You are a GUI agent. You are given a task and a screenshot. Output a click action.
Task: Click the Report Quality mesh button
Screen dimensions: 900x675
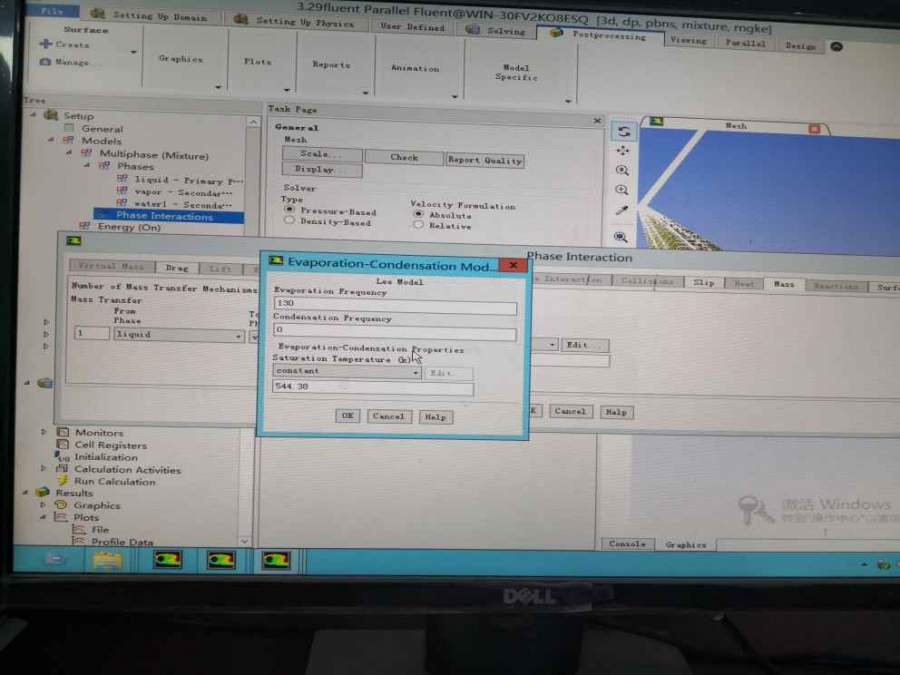click(485, 160)
